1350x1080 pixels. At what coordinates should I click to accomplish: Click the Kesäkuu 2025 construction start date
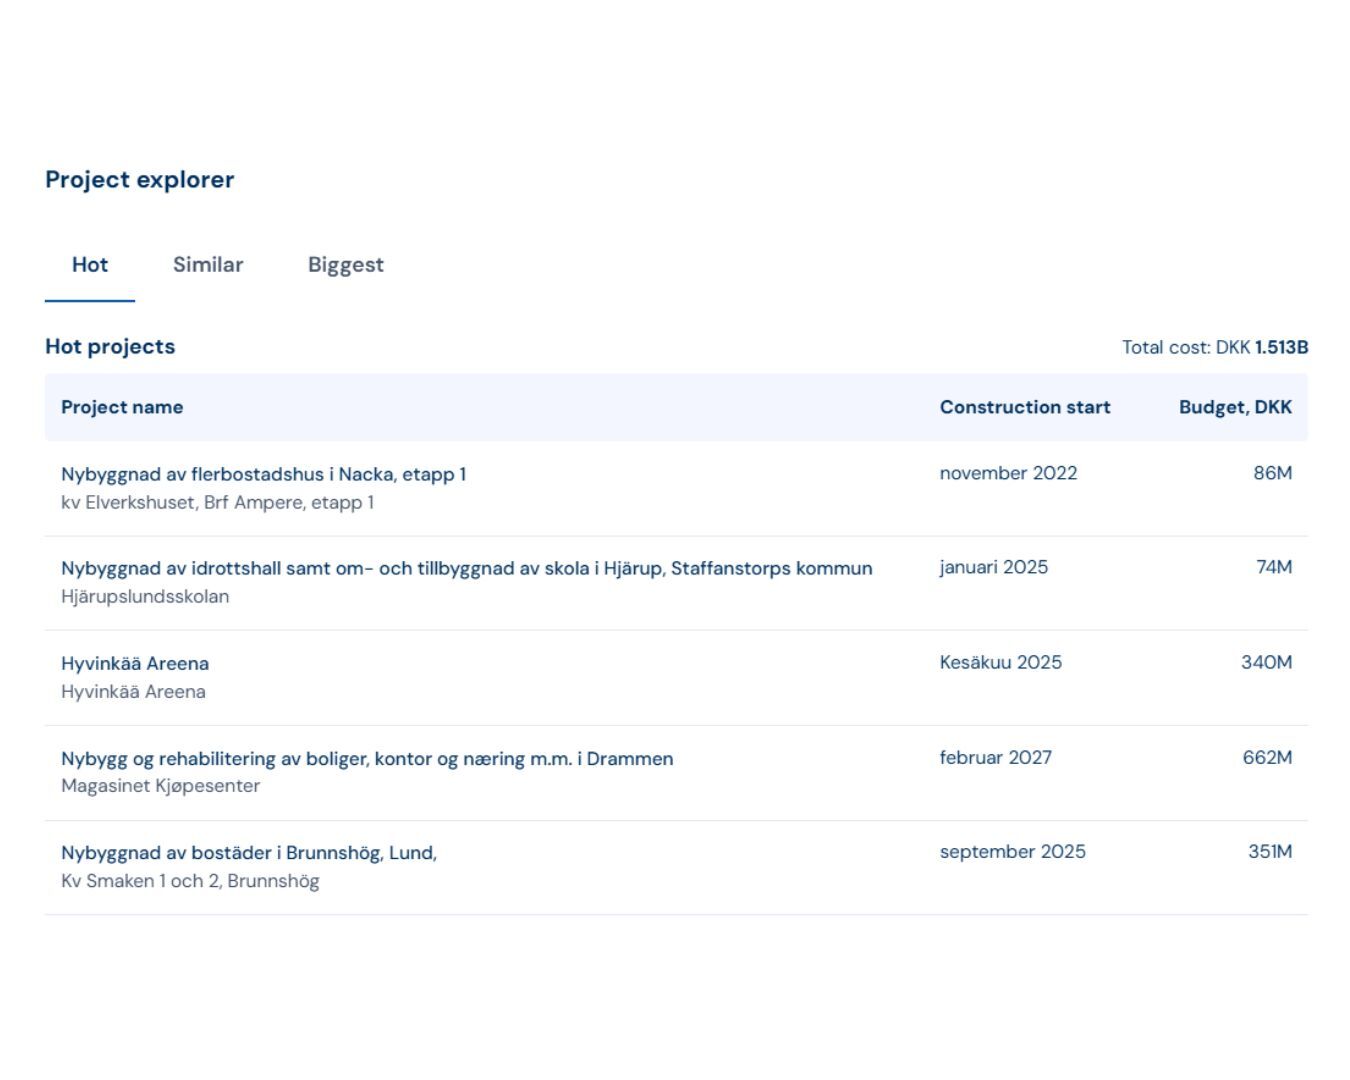1000,662
